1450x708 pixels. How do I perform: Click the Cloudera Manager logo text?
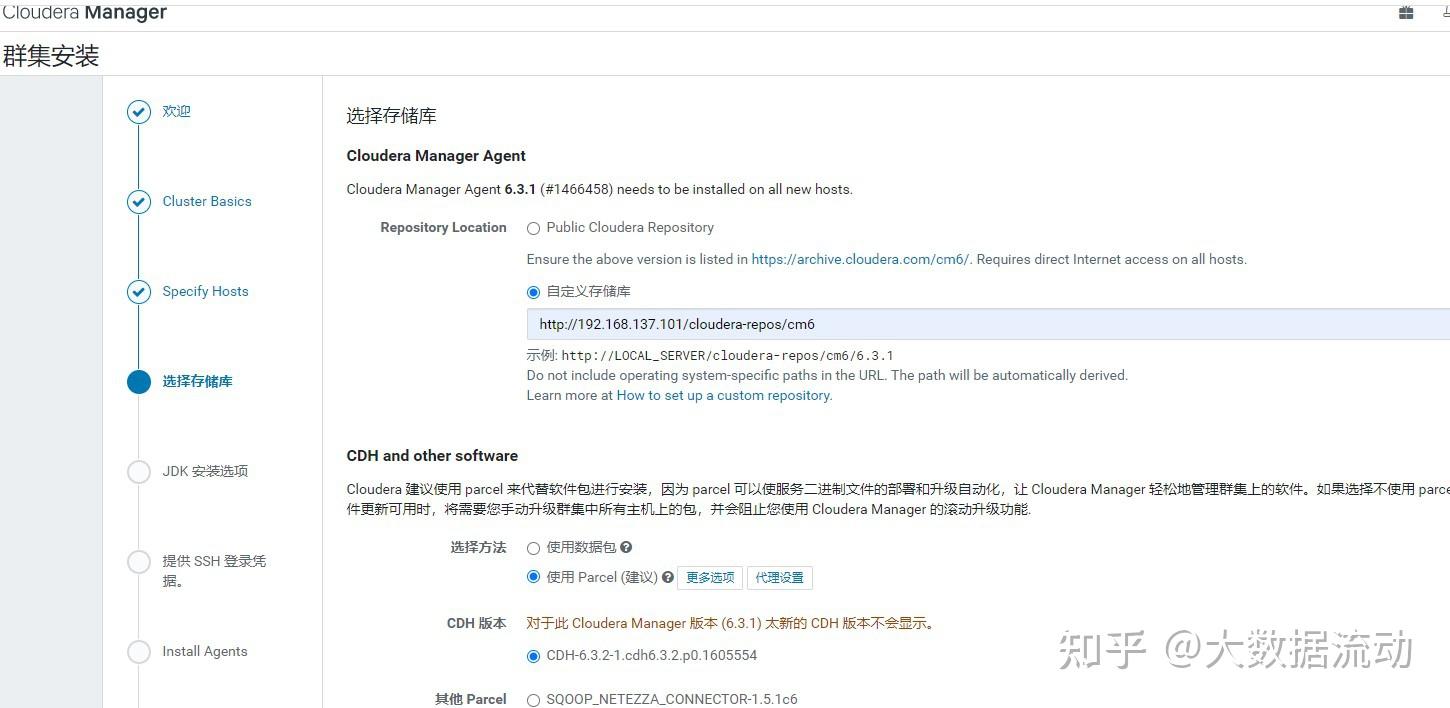tap(85, 12)
